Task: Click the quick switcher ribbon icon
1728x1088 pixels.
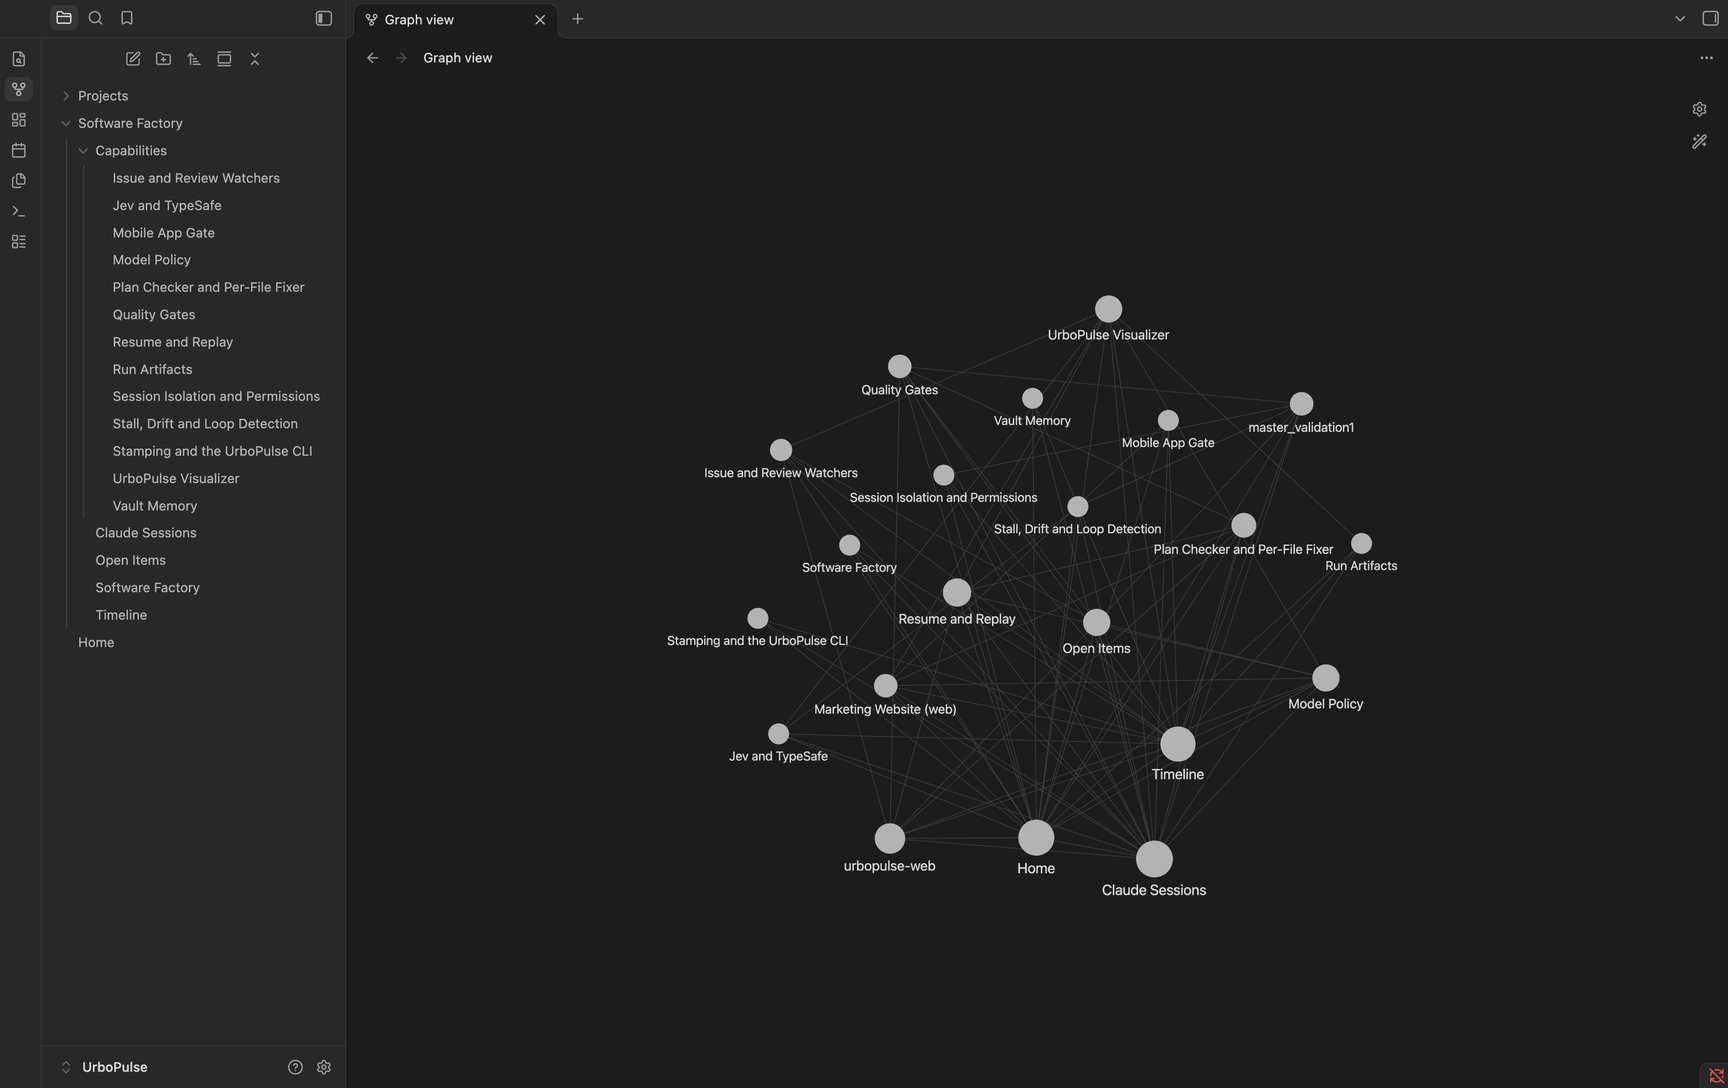Action: 18,59
